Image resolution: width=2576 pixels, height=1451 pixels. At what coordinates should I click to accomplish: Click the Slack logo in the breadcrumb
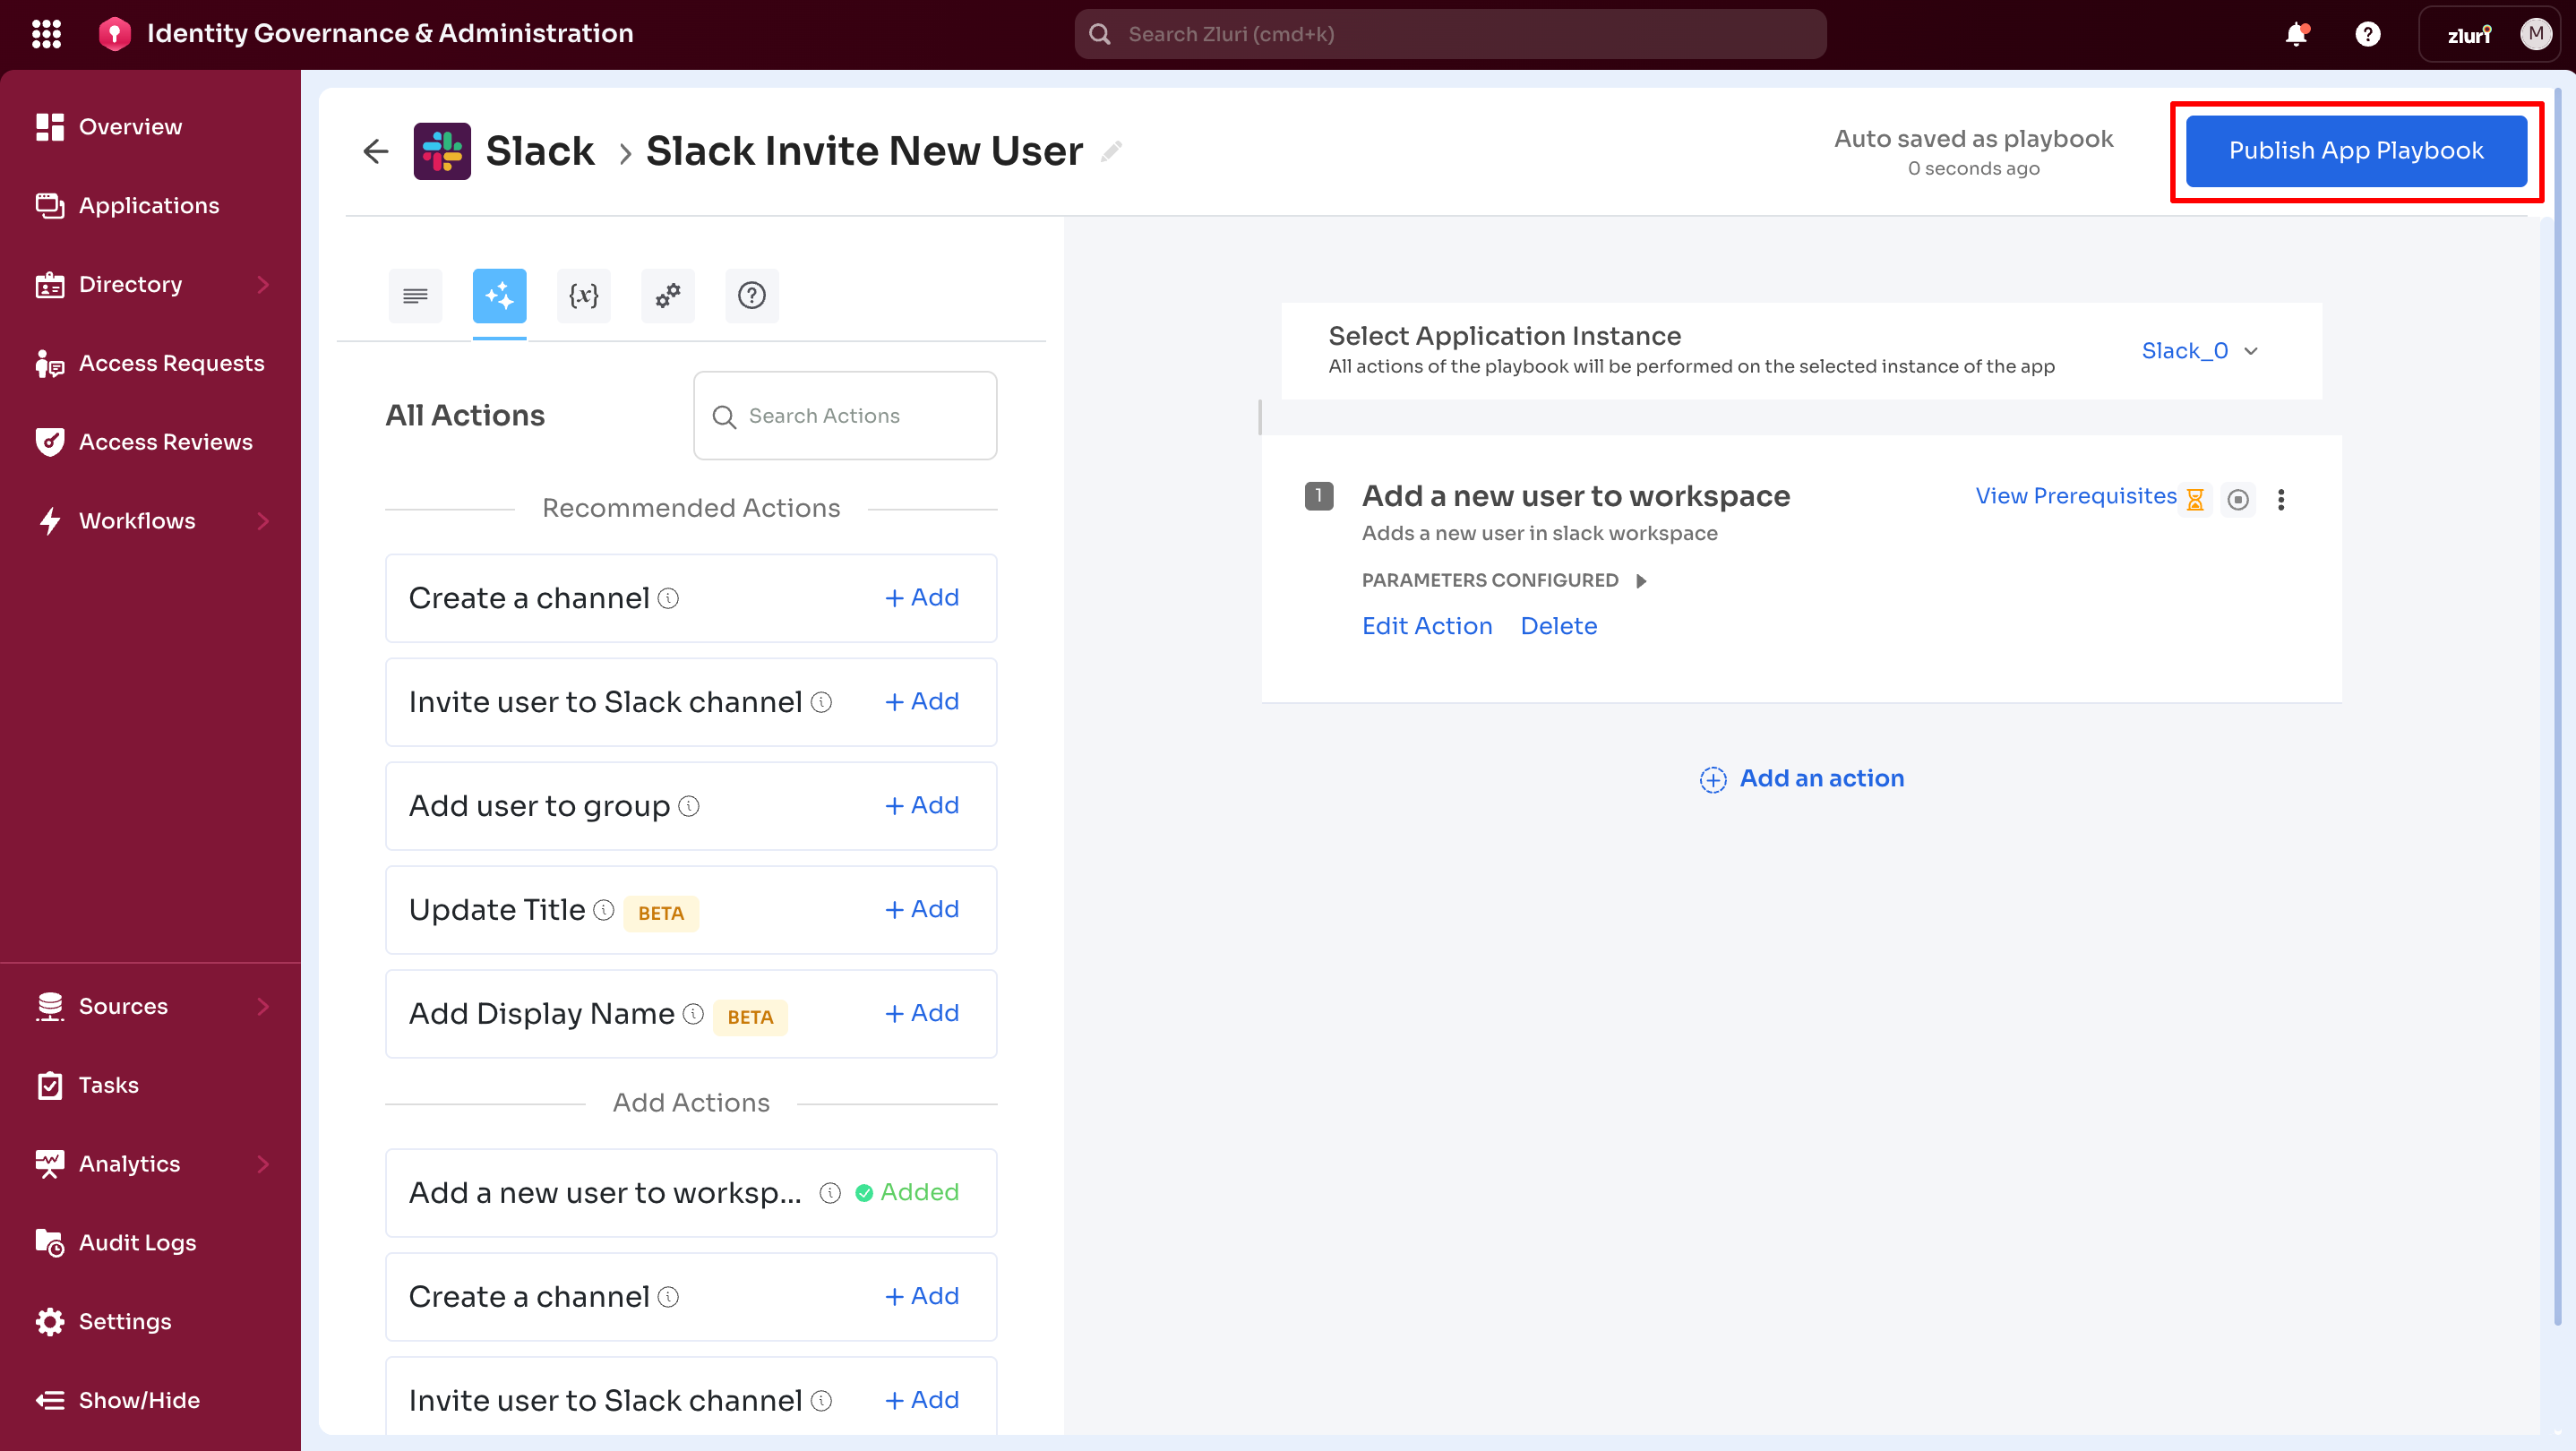tap(443, 150)
